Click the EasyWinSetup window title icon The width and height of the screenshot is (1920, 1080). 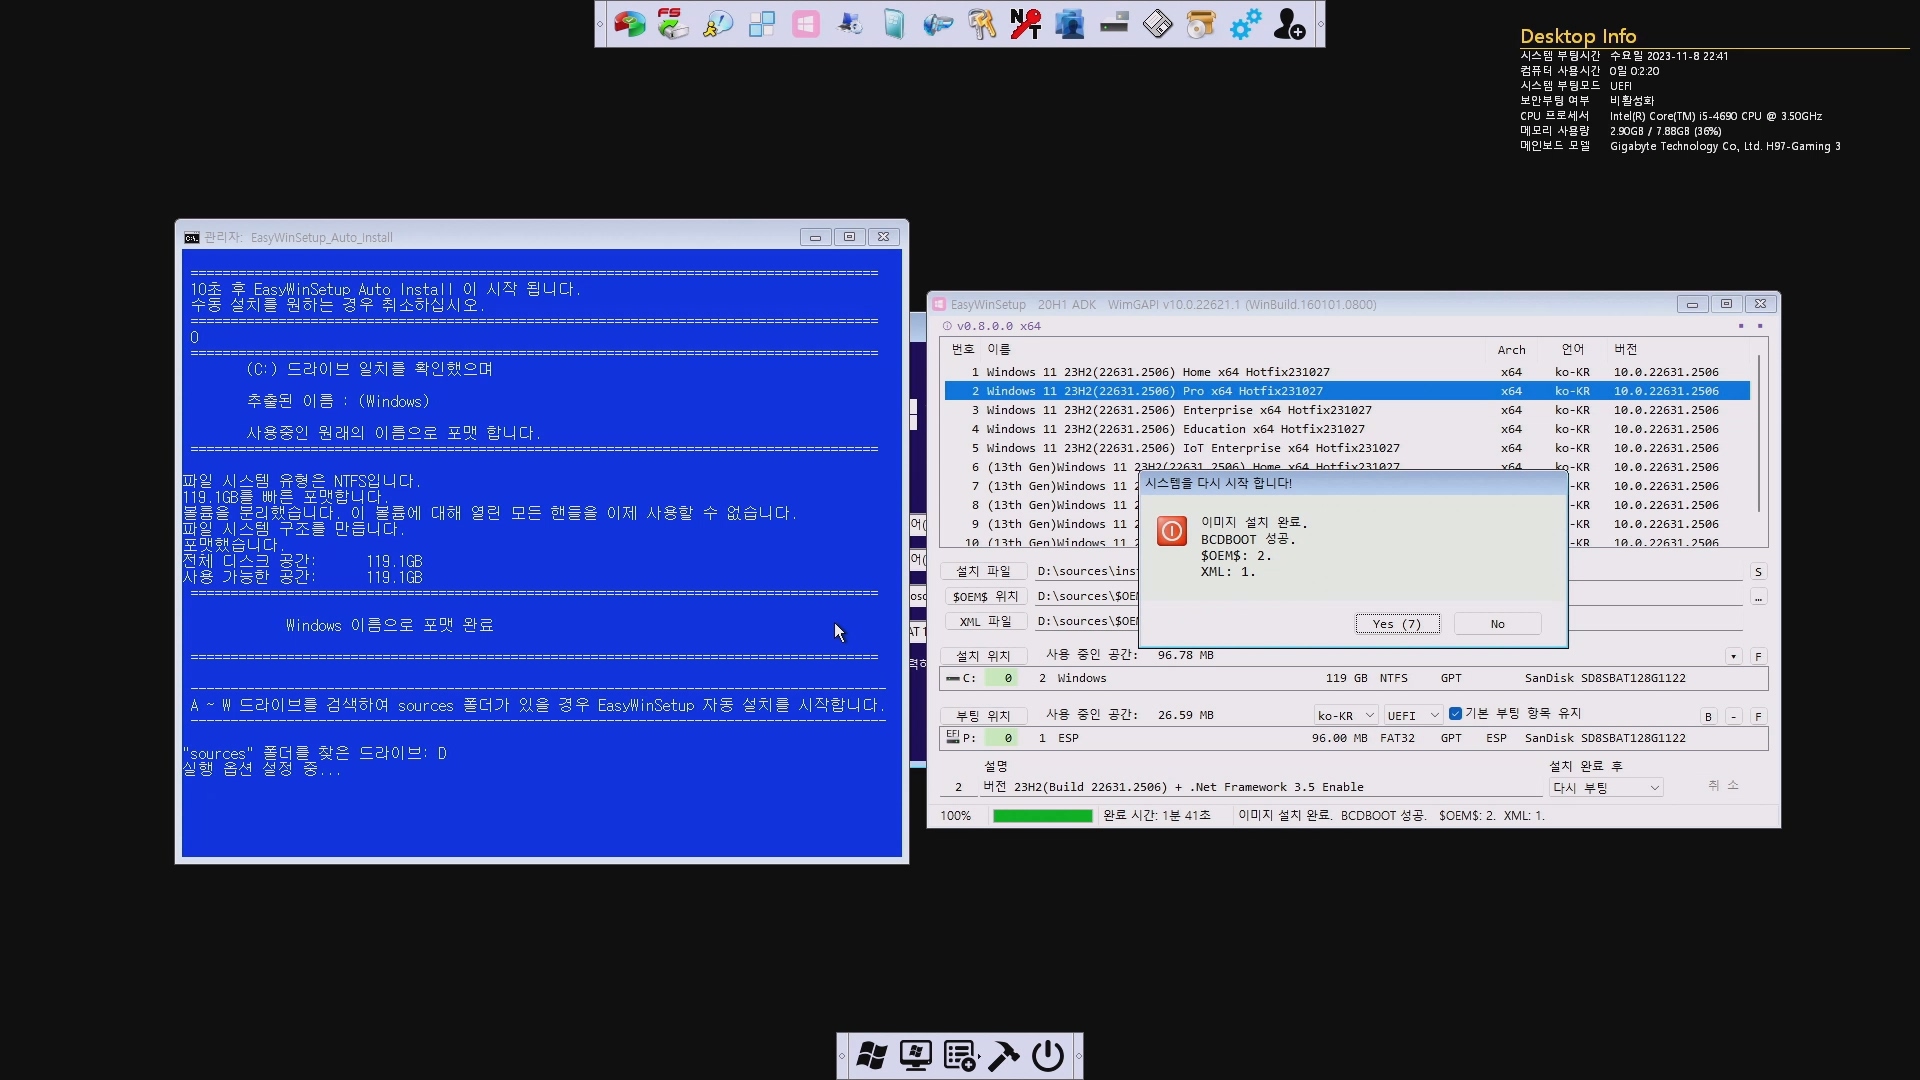coord(939,304)
